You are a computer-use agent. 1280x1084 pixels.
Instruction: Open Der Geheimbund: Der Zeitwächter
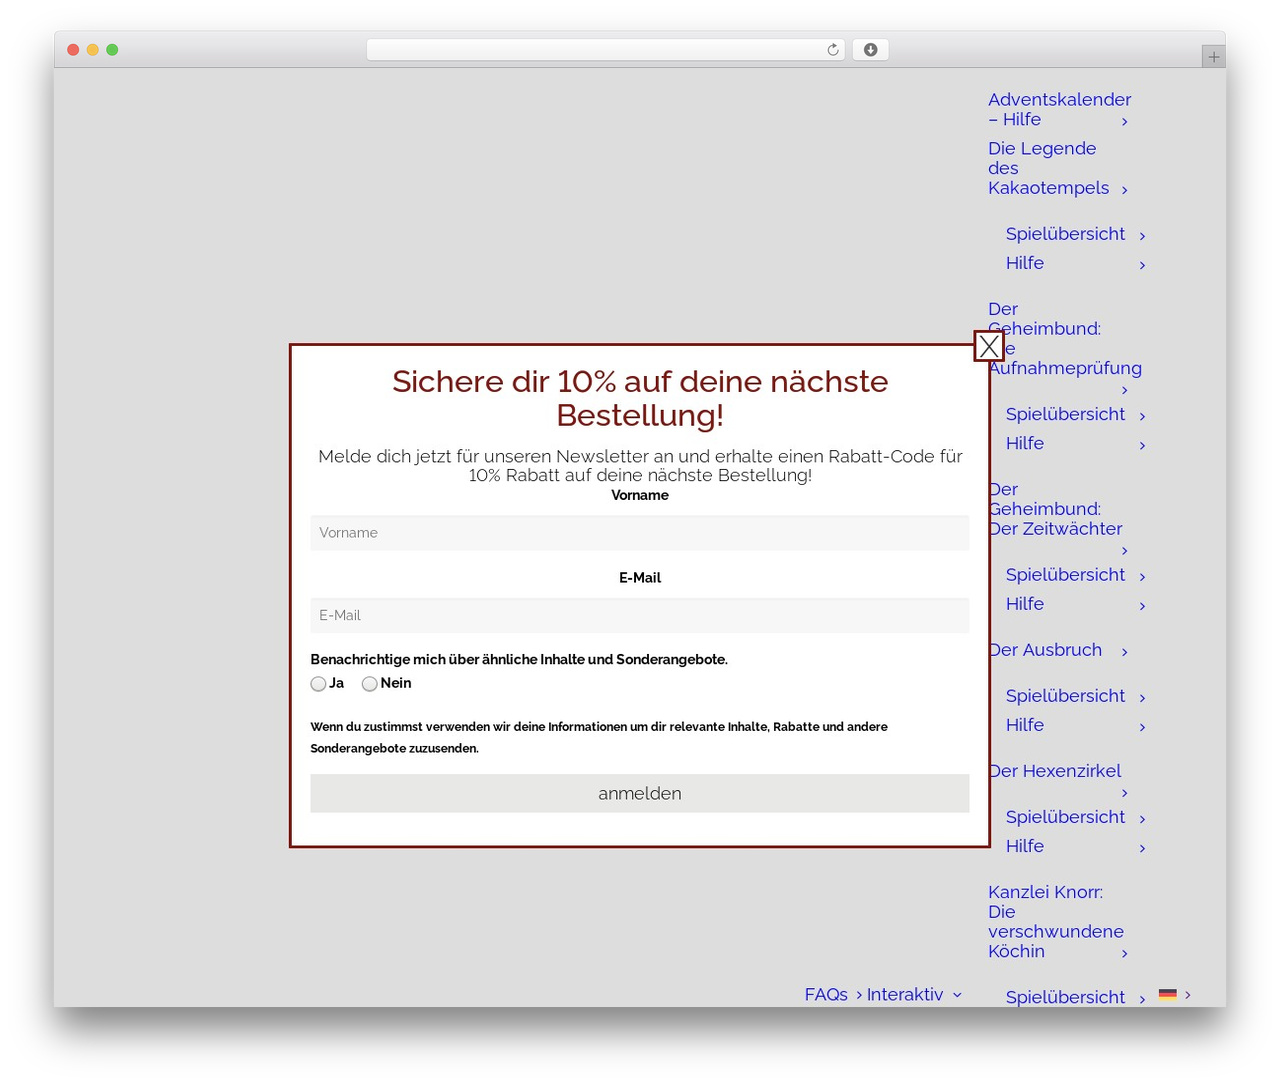pyautogui.click(x=1055, y=509)
